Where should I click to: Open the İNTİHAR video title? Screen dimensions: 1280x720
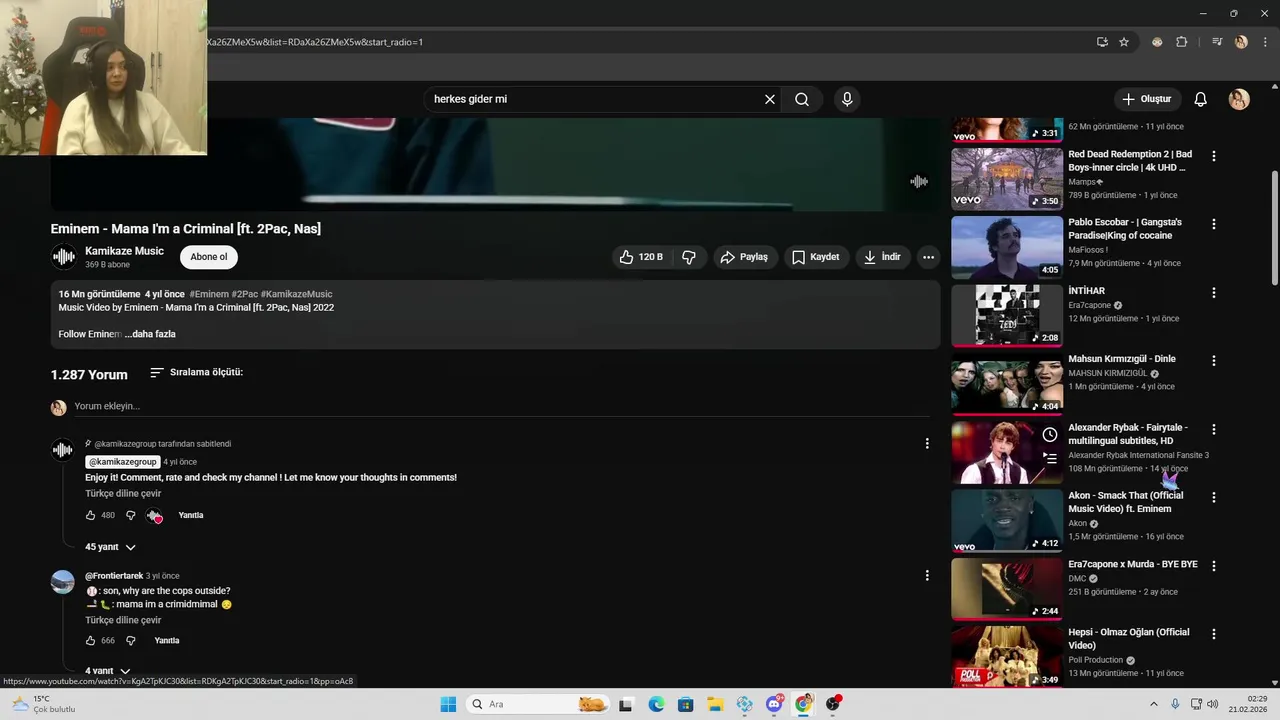1087,291
